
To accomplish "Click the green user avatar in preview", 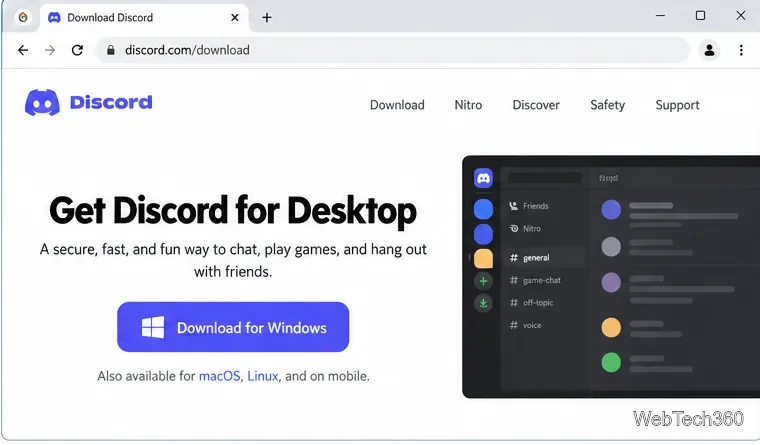I will [x=611, y=362].
